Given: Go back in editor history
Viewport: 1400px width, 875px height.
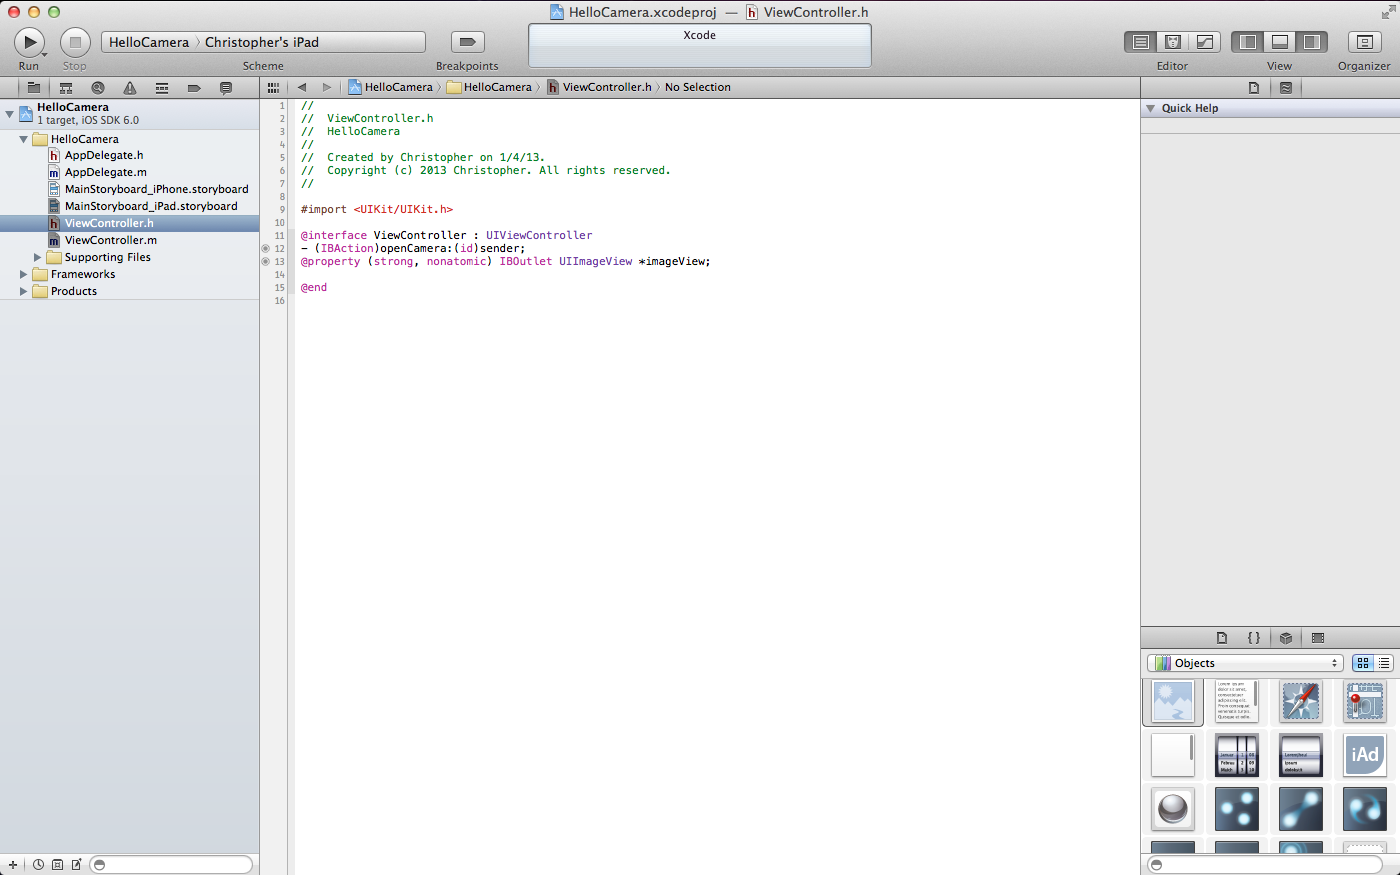Looking at the screenshot, I should point(302,87).
